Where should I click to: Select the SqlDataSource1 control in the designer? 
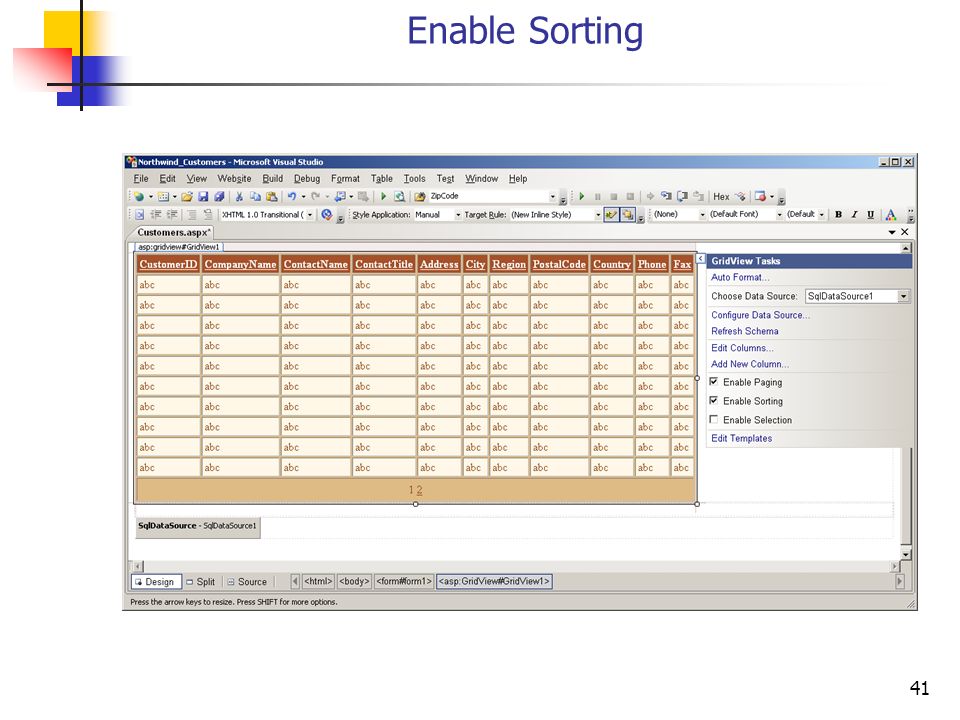coord(198,526)
